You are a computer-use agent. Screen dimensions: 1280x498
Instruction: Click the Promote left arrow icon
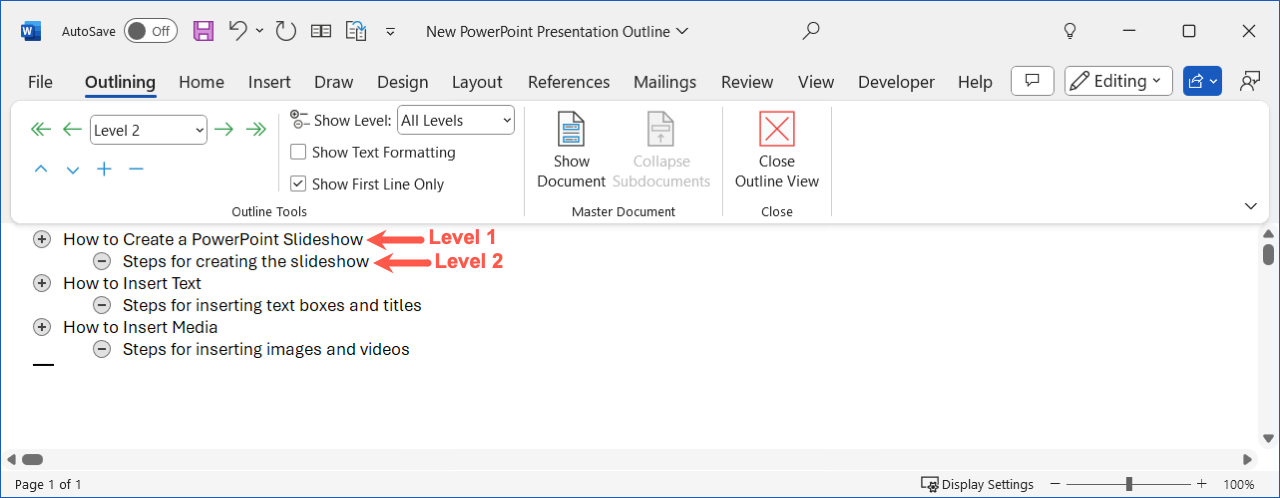point(72,129)
